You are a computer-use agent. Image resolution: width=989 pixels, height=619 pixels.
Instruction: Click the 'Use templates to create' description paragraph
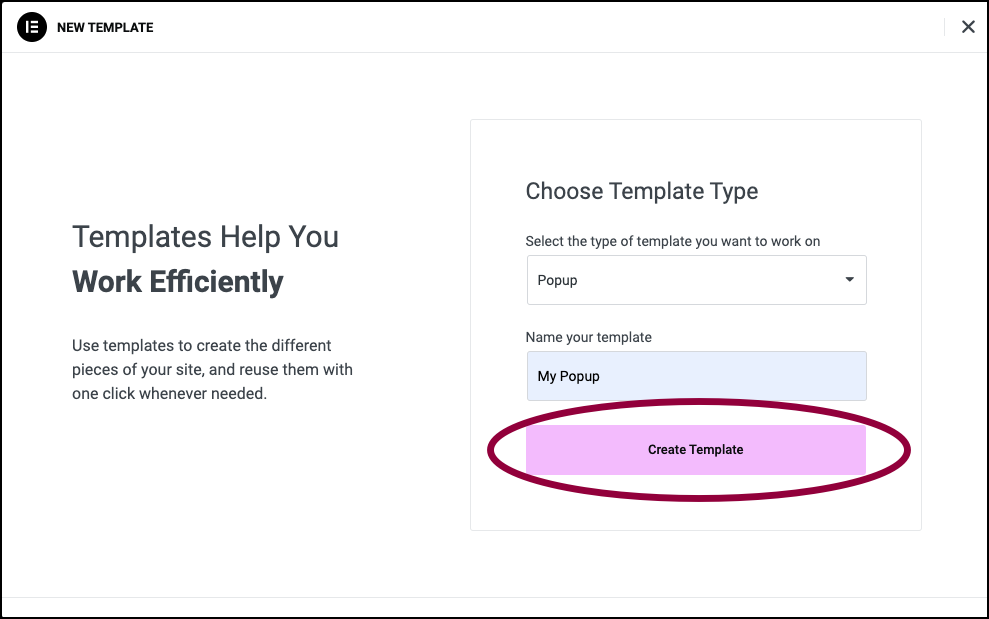(x=212, y=370)
